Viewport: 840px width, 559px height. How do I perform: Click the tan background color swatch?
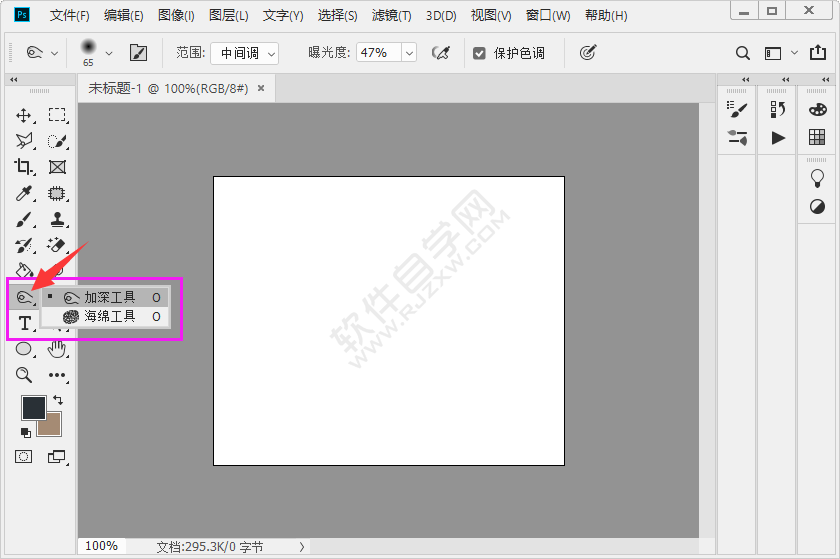(54, 427)
